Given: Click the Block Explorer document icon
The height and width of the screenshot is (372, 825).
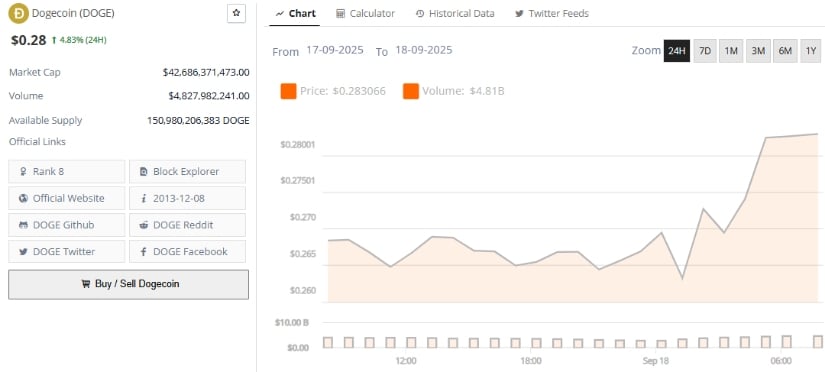Looking at the screenshot, I should (x=144, y=172).
